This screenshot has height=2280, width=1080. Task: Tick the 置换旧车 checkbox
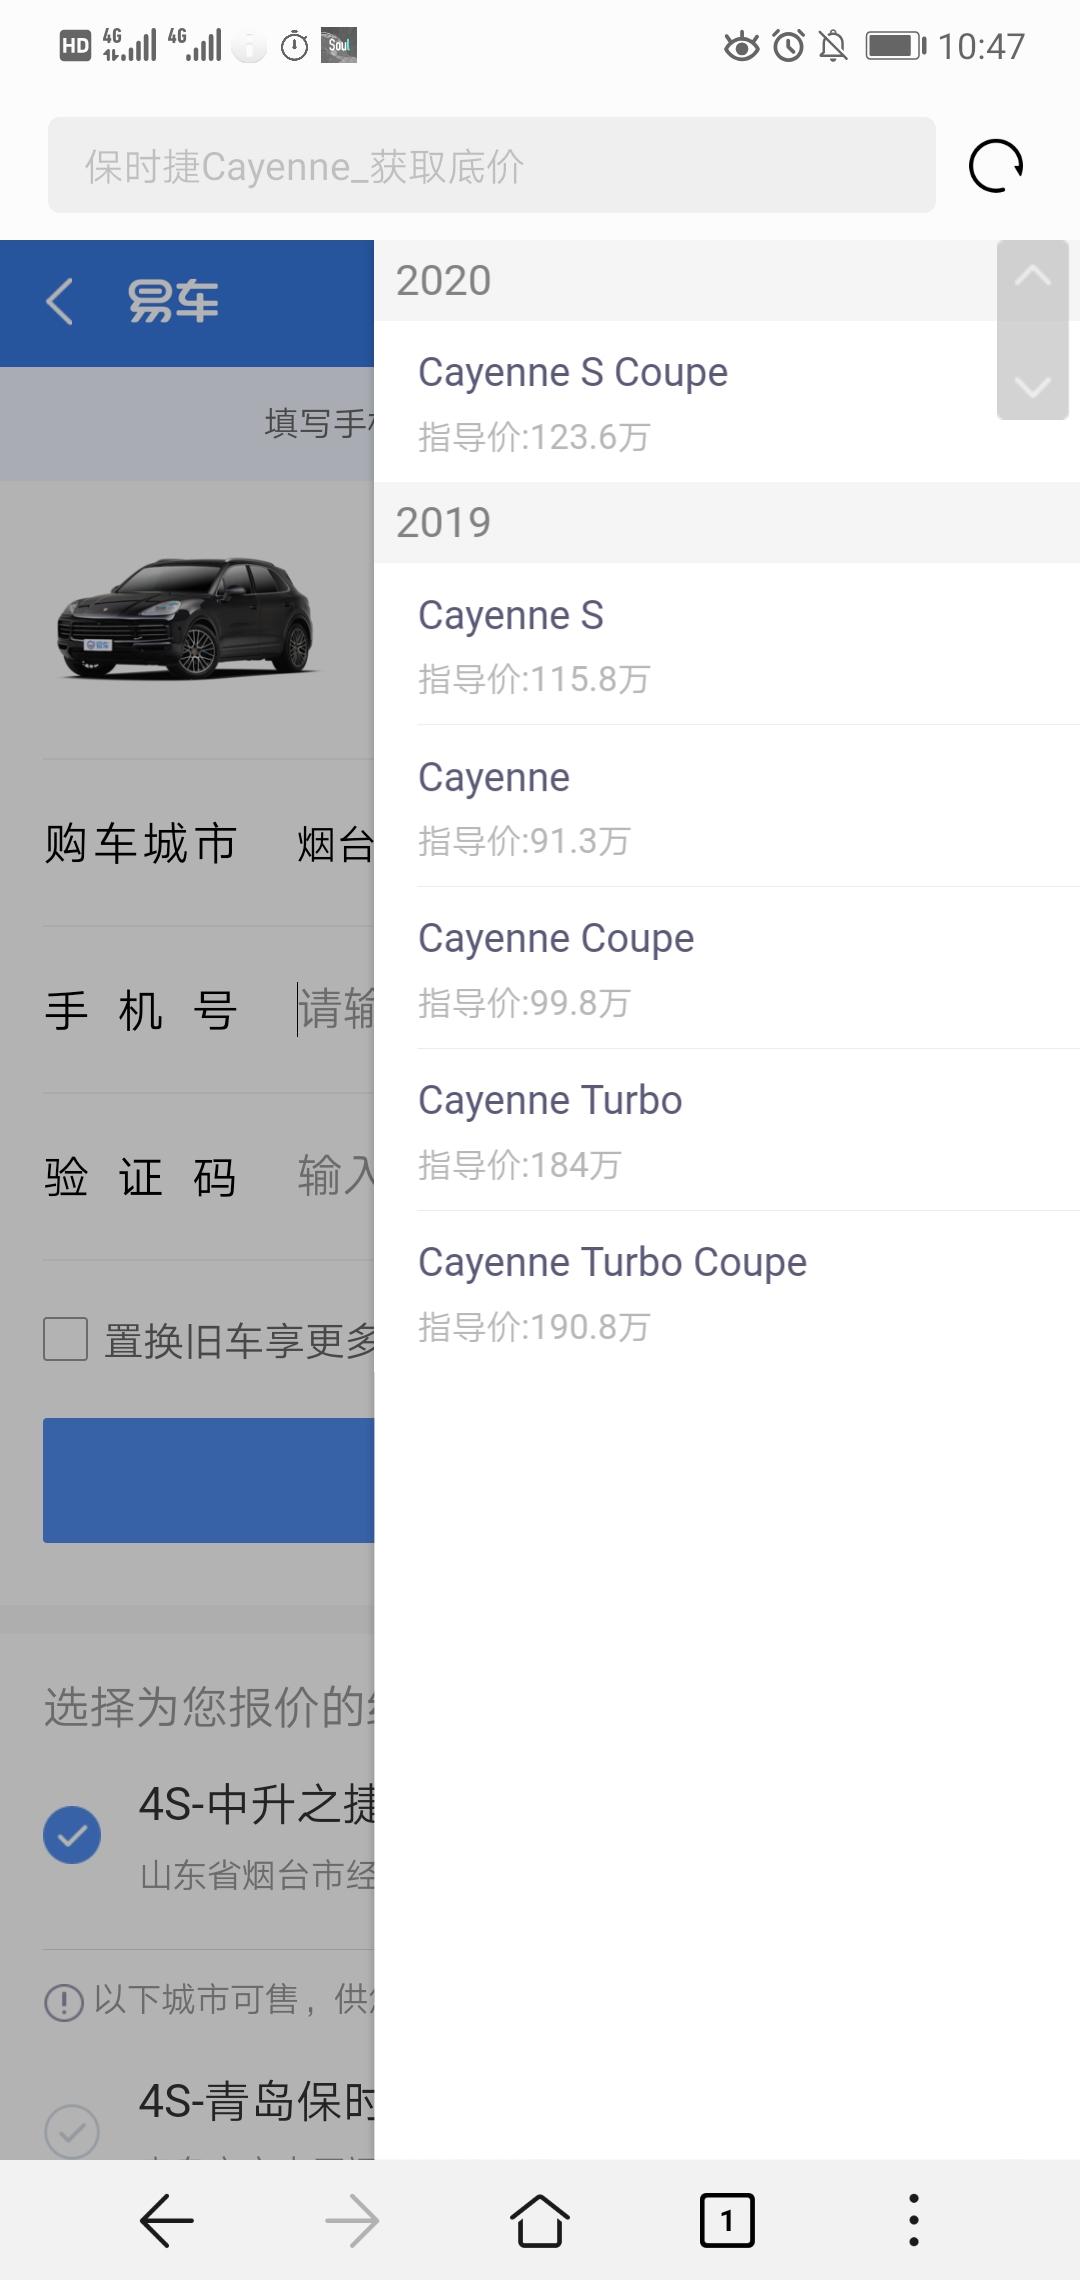[66, 1339]
